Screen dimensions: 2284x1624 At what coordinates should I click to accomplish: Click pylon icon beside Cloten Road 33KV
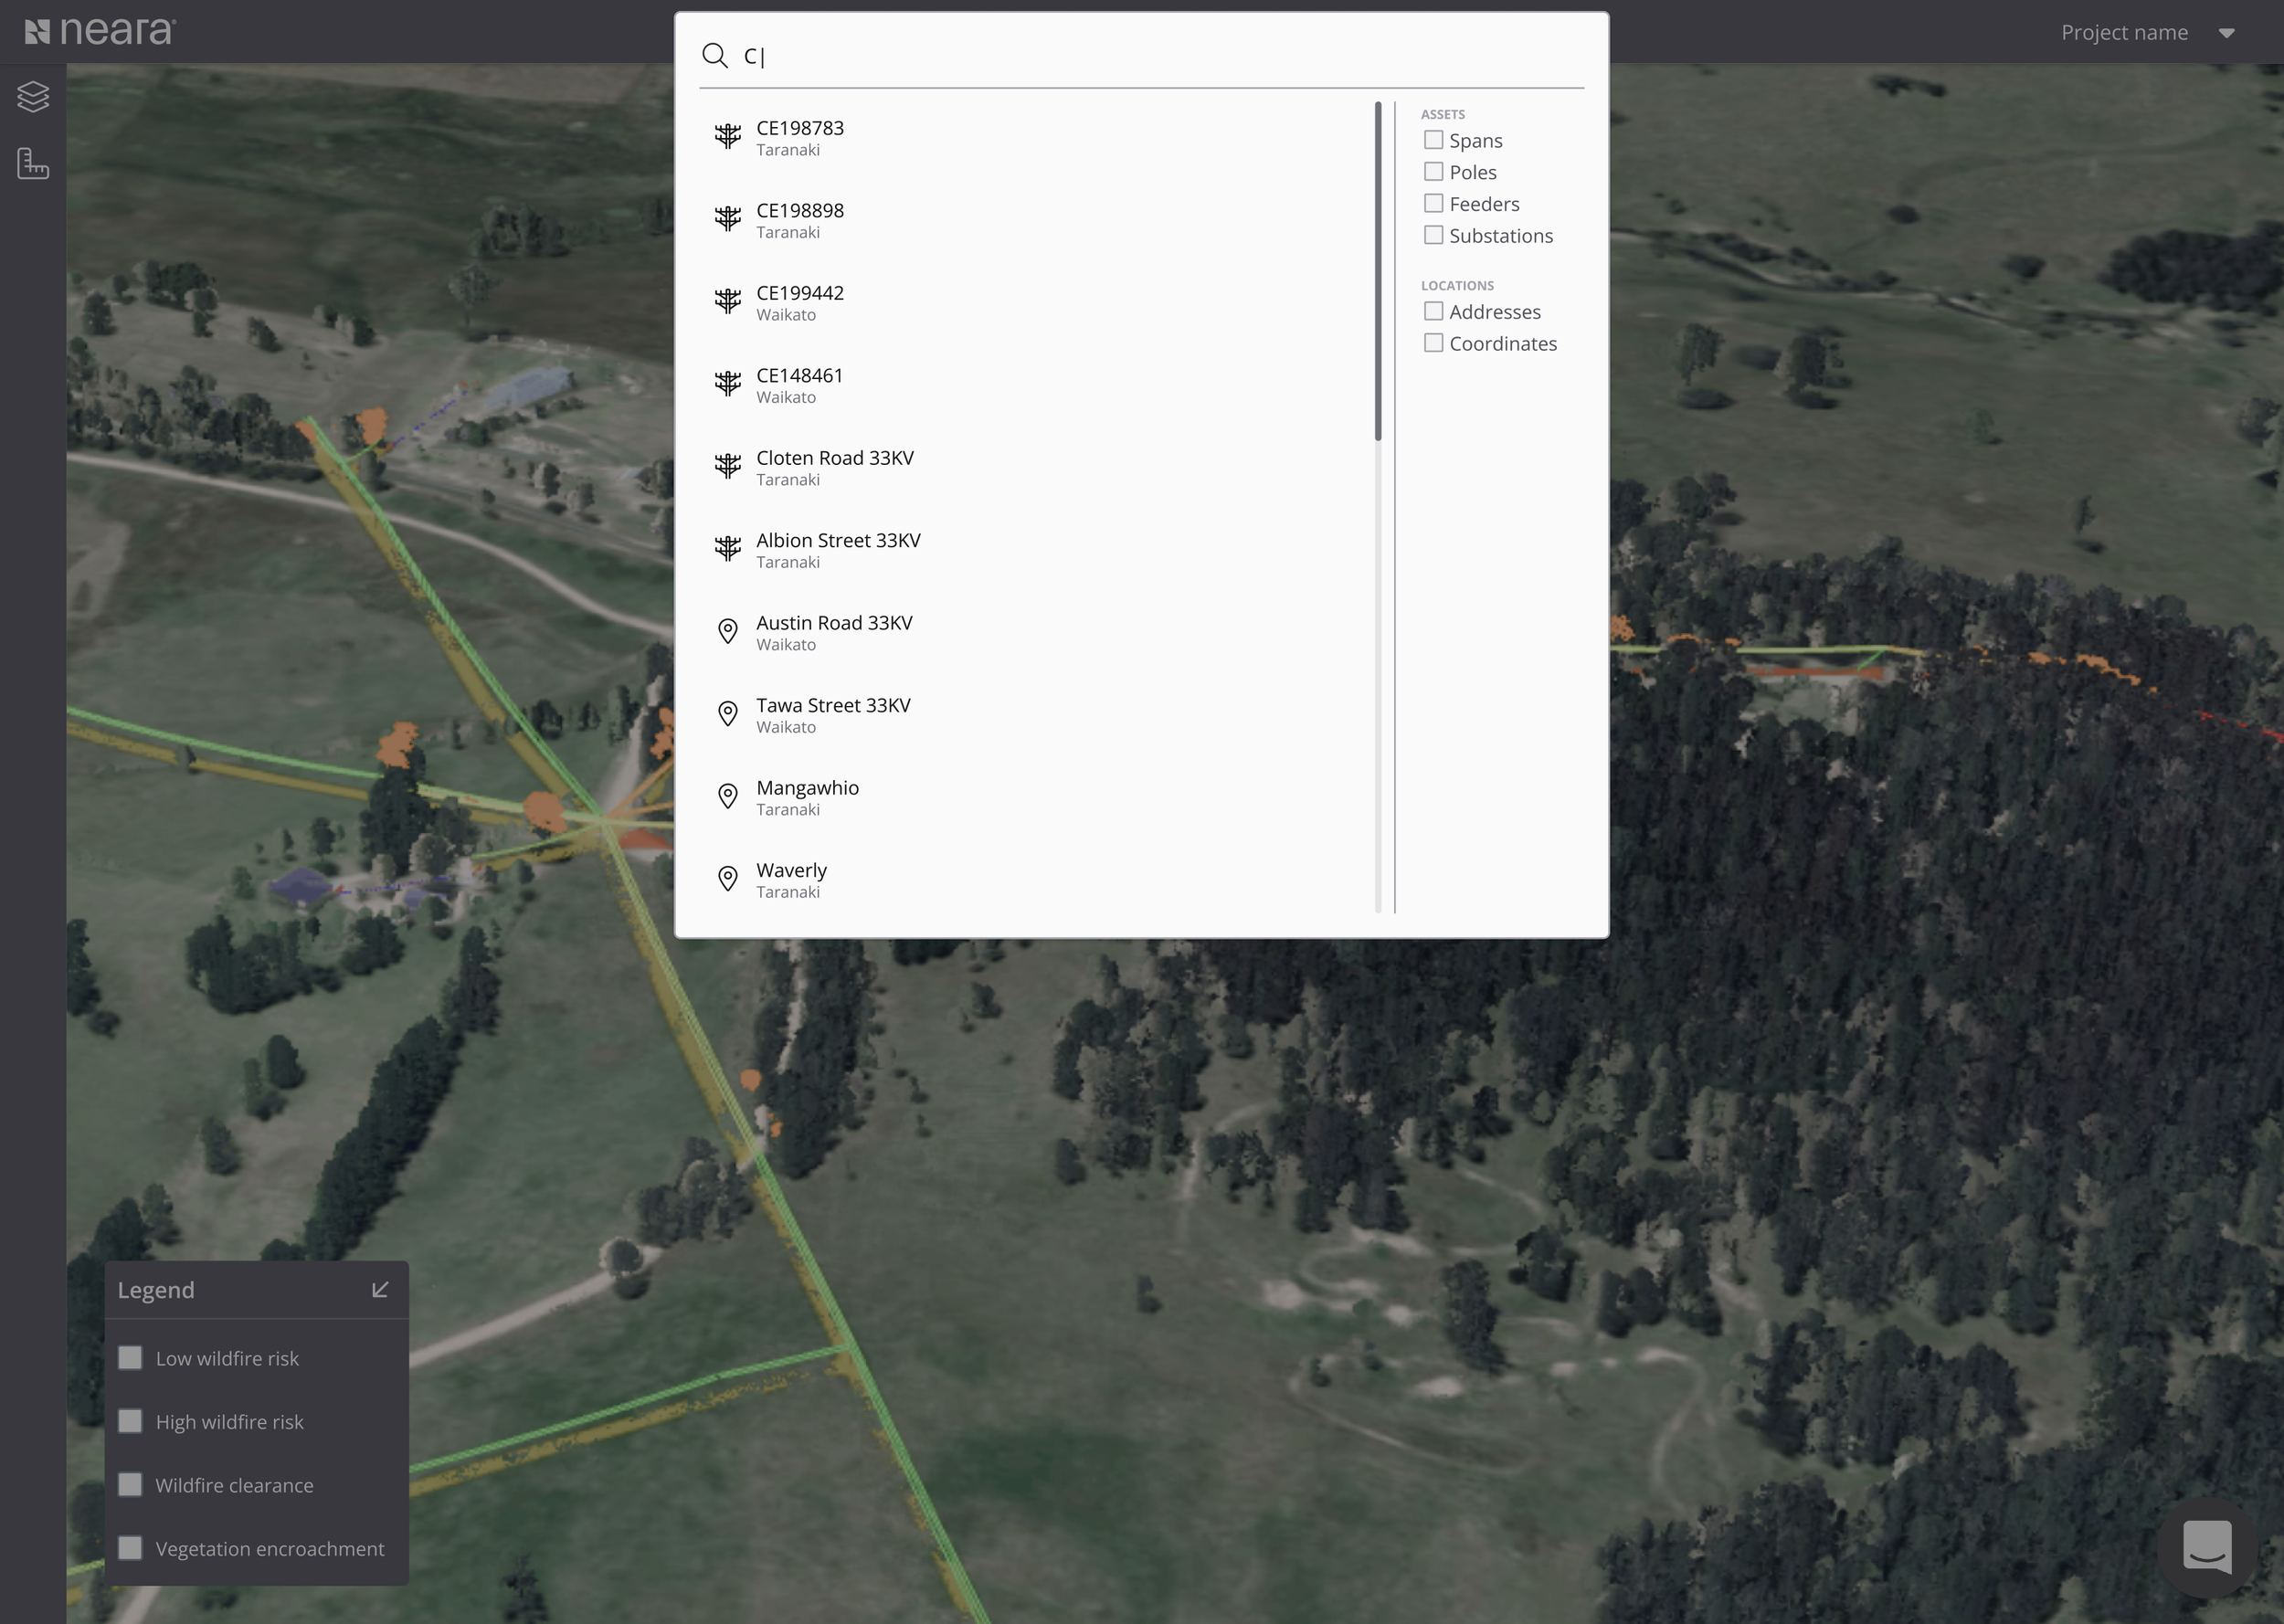coord(728,466)
